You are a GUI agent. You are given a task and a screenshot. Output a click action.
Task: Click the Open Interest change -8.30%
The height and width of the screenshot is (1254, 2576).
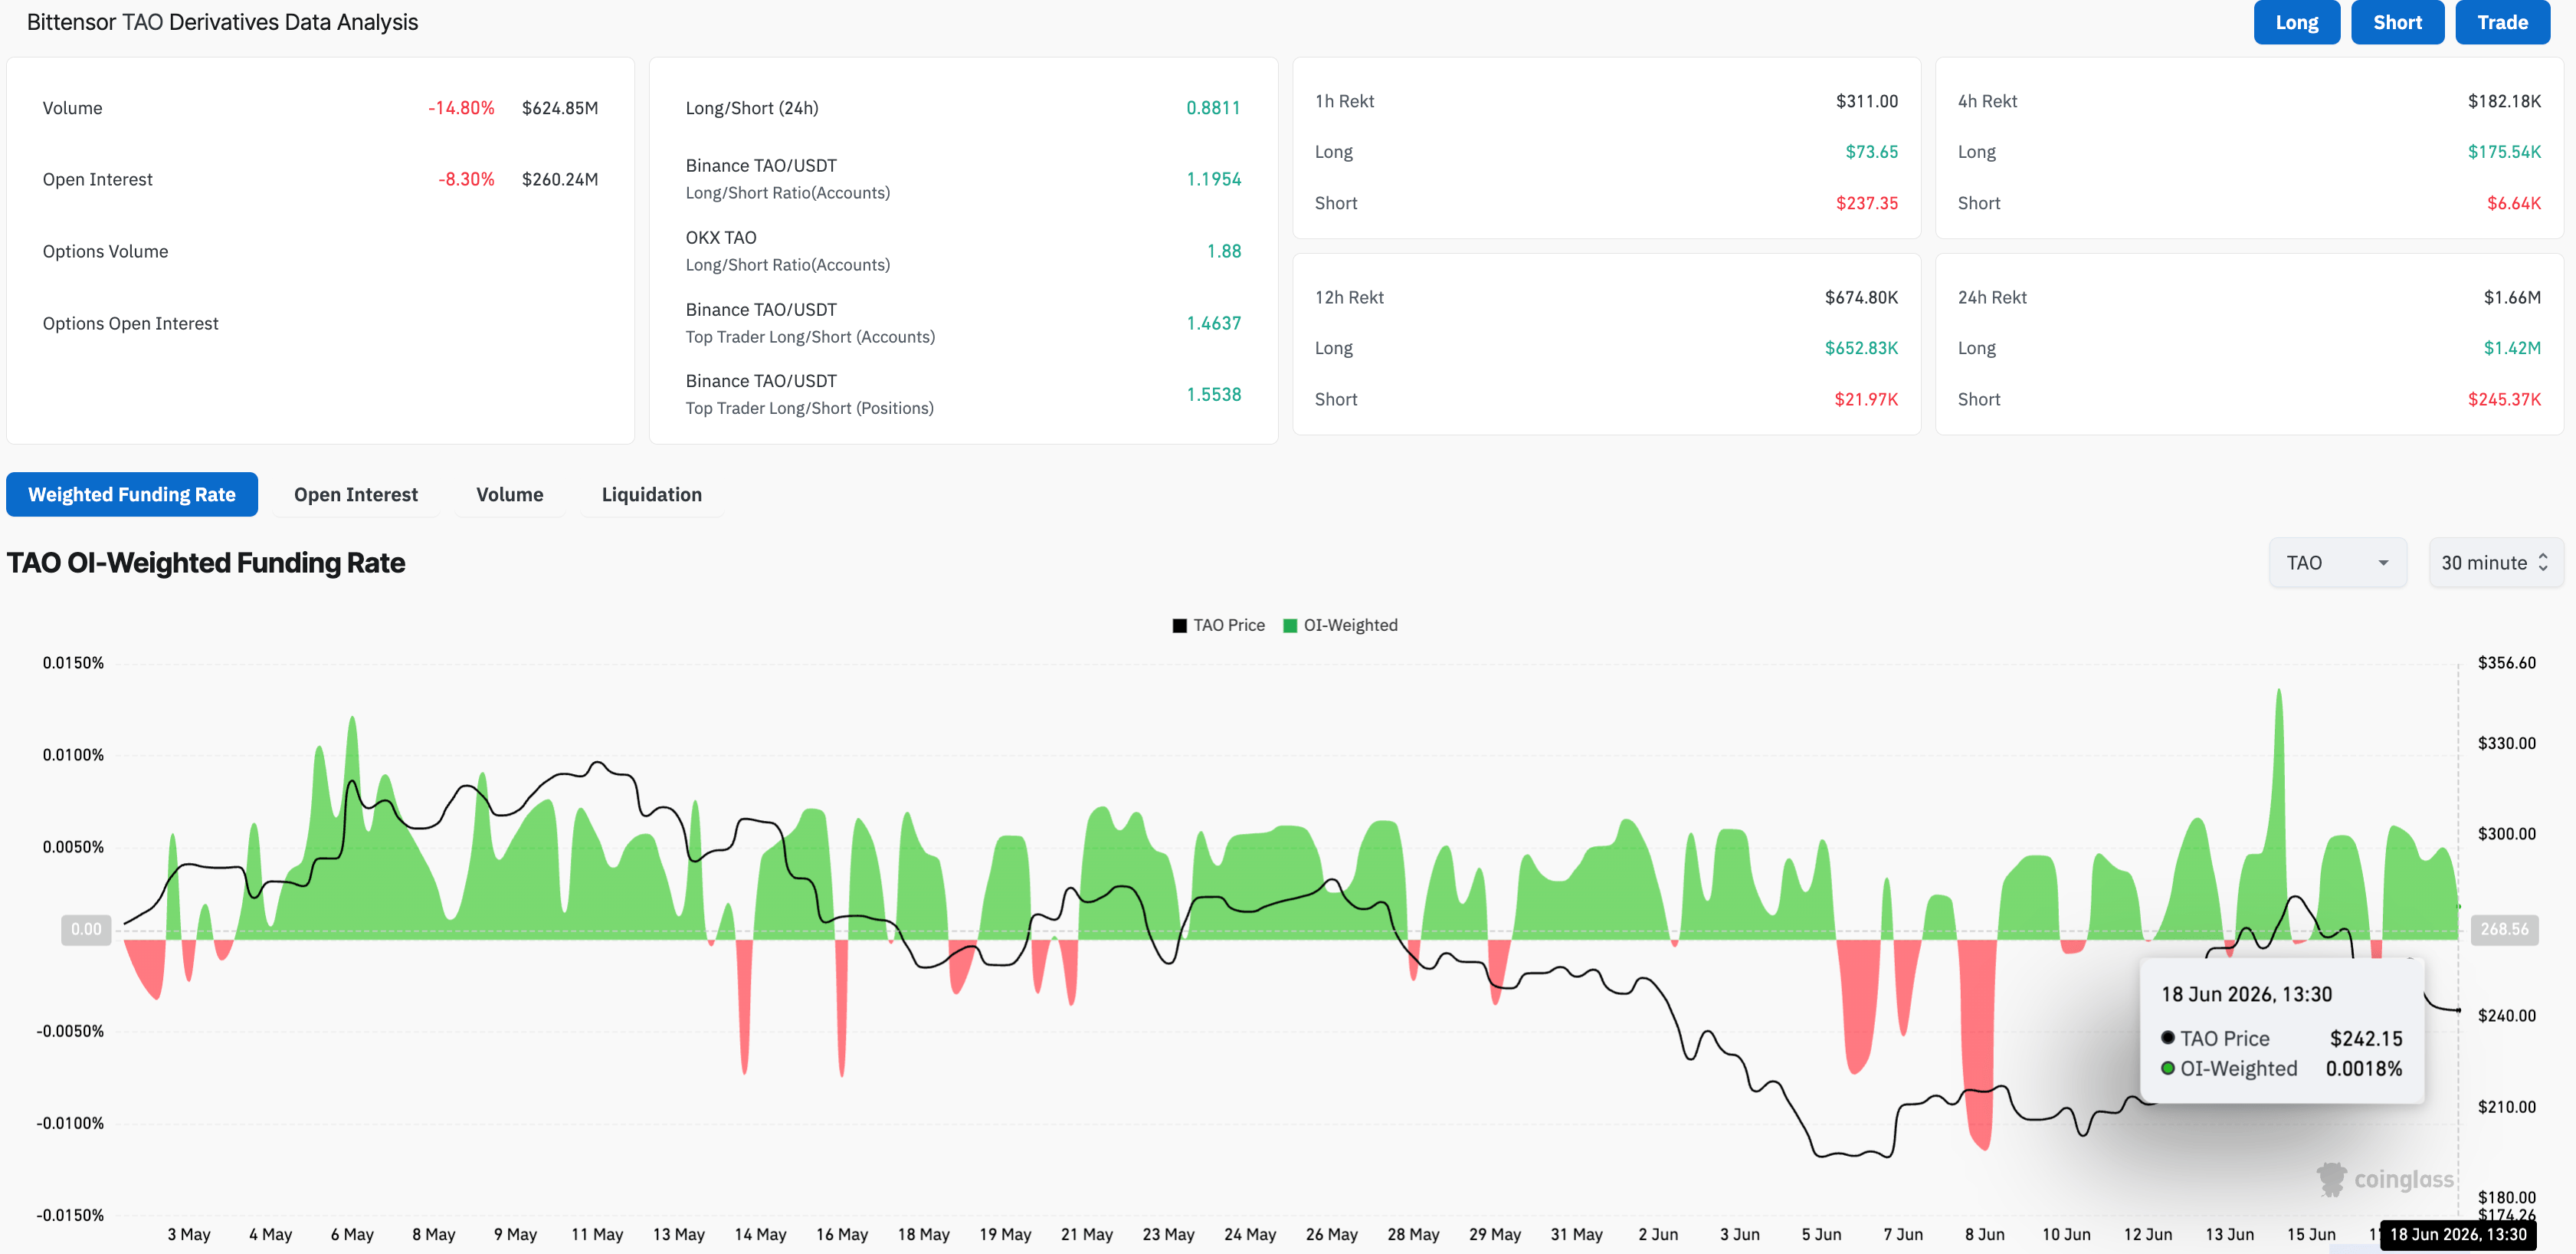(x=466, y=179)
